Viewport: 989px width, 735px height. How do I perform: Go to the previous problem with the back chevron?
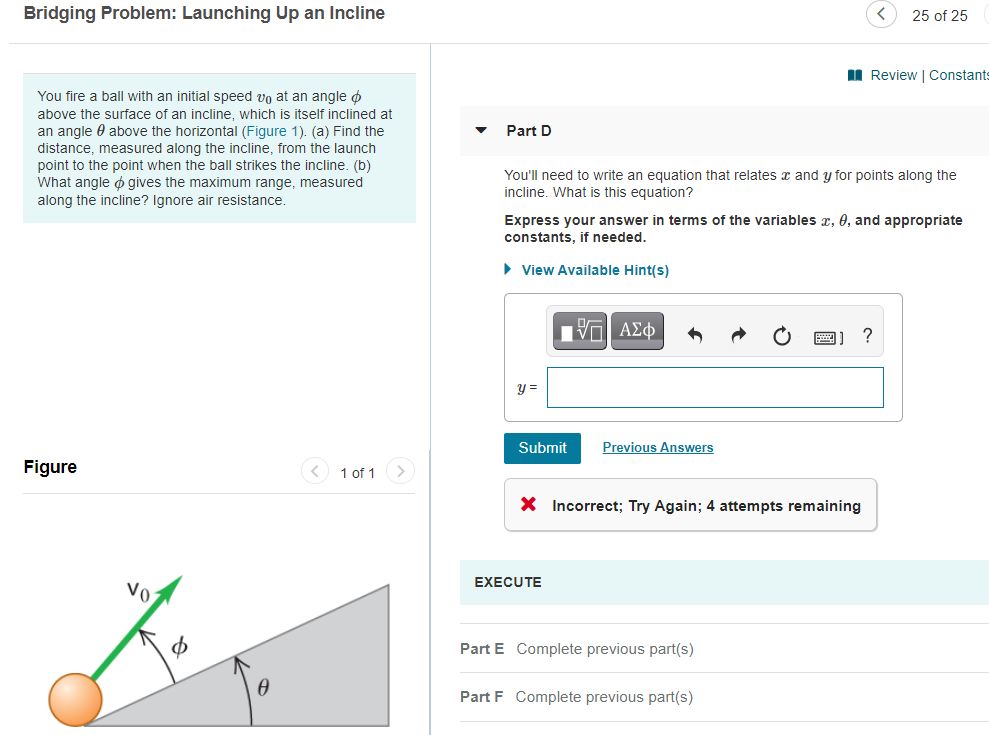pos(880,14)
